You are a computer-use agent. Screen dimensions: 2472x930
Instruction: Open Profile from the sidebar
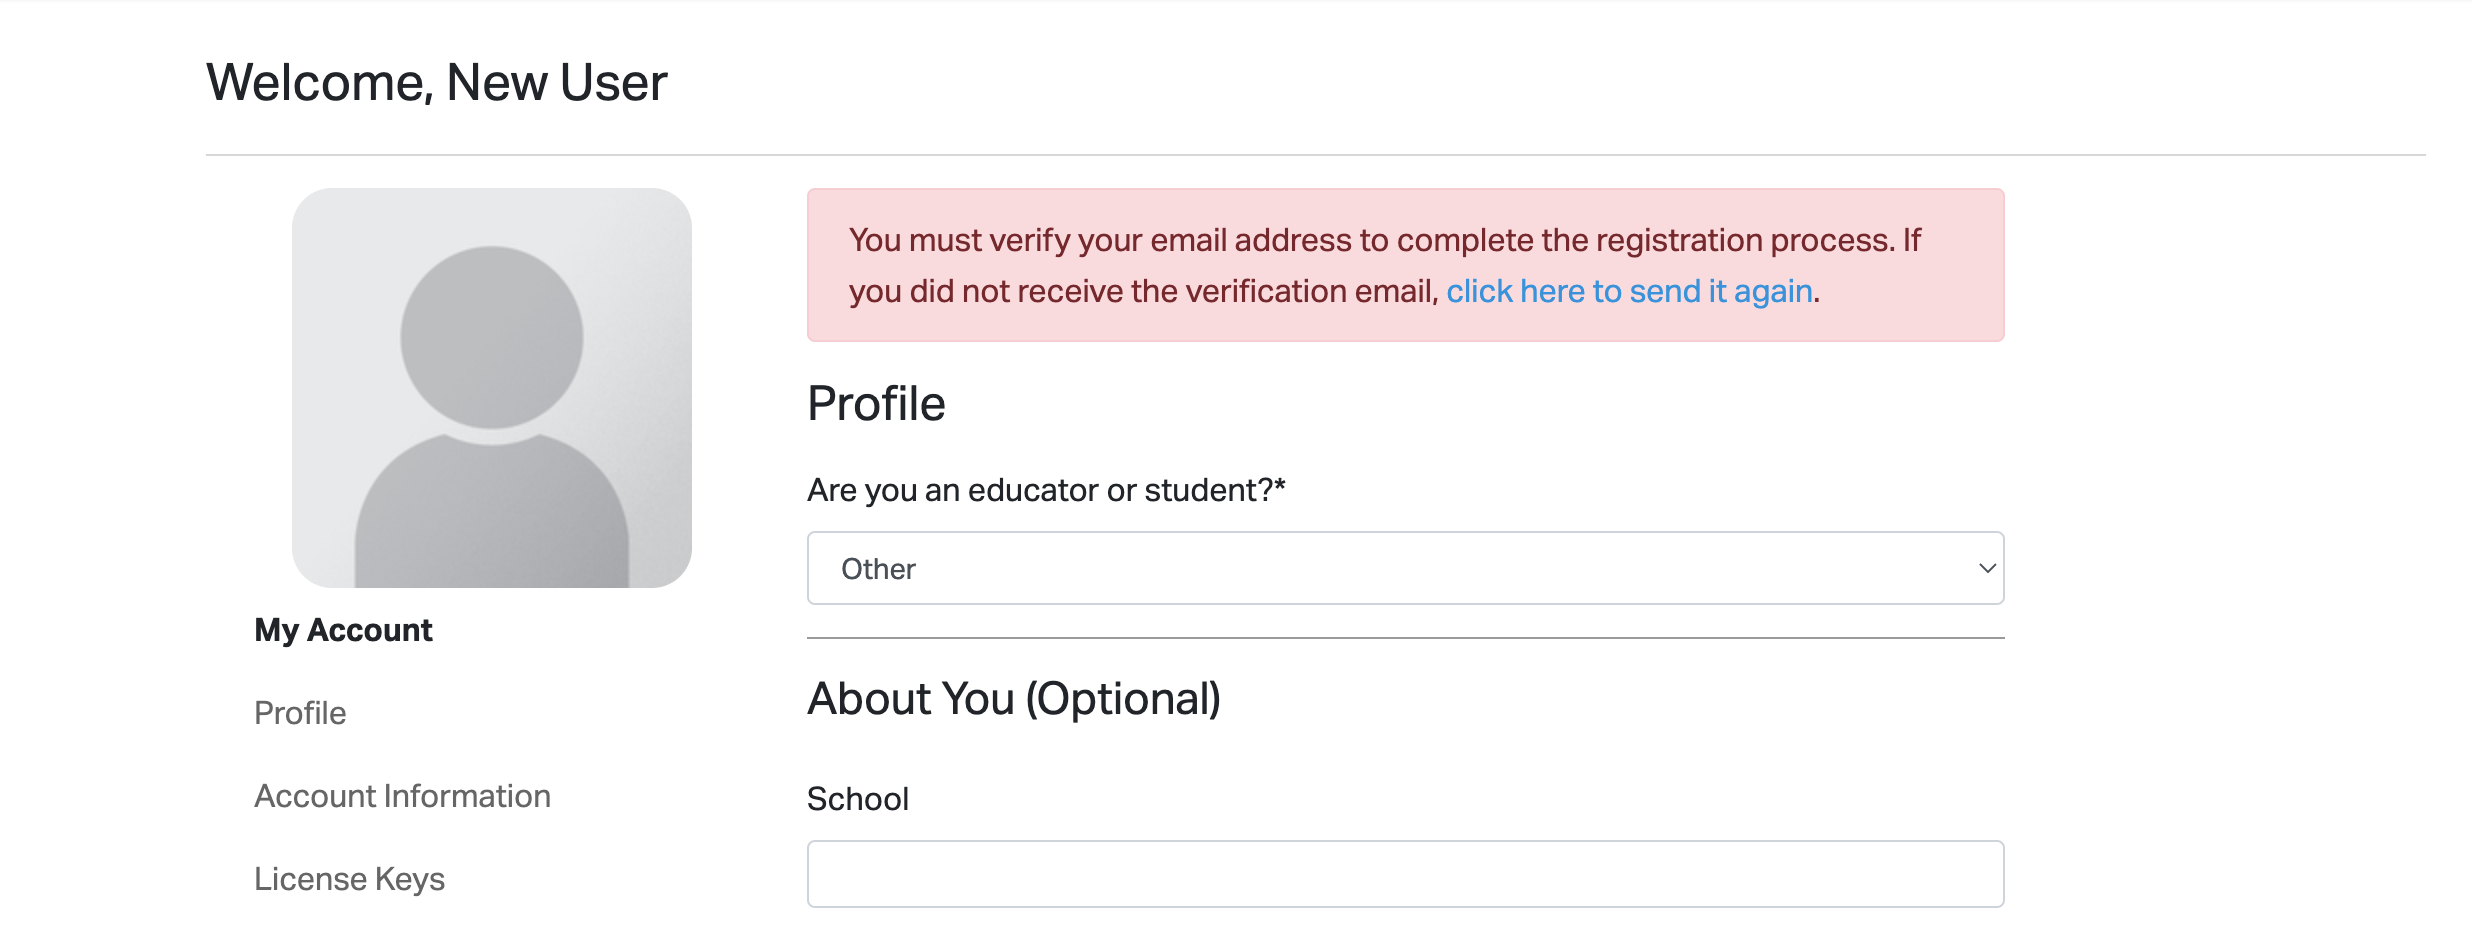299,712
